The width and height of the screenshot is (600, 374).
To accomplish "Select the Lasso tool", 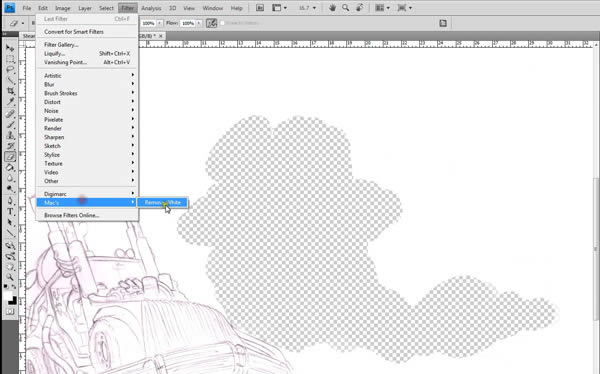I will tap(10, 70).
